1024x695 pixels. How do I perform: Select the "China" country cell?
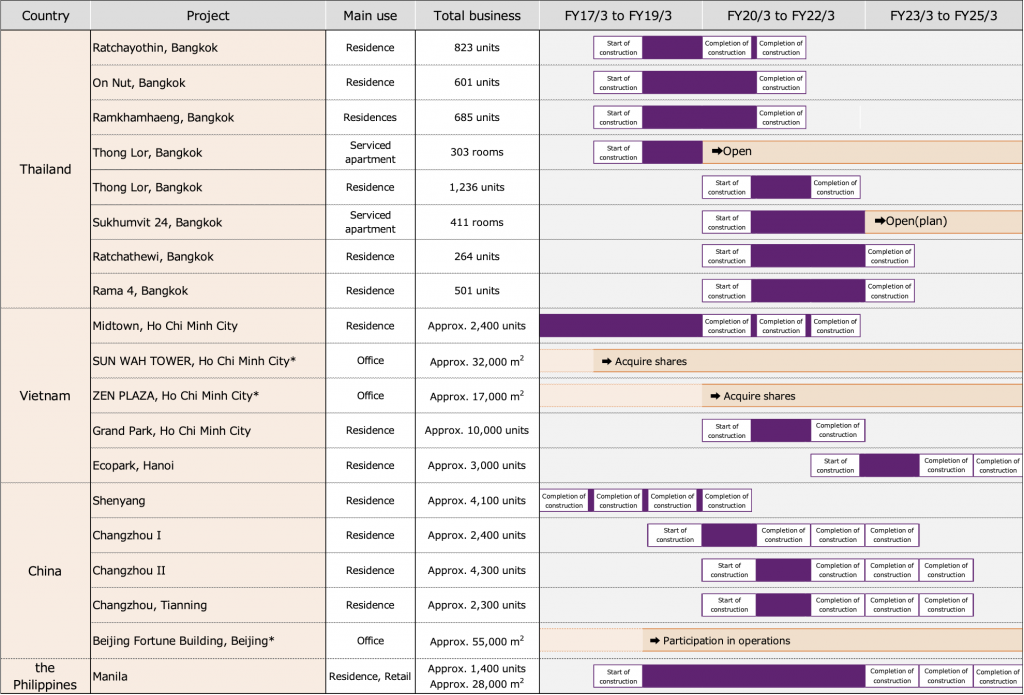[45, 571]
